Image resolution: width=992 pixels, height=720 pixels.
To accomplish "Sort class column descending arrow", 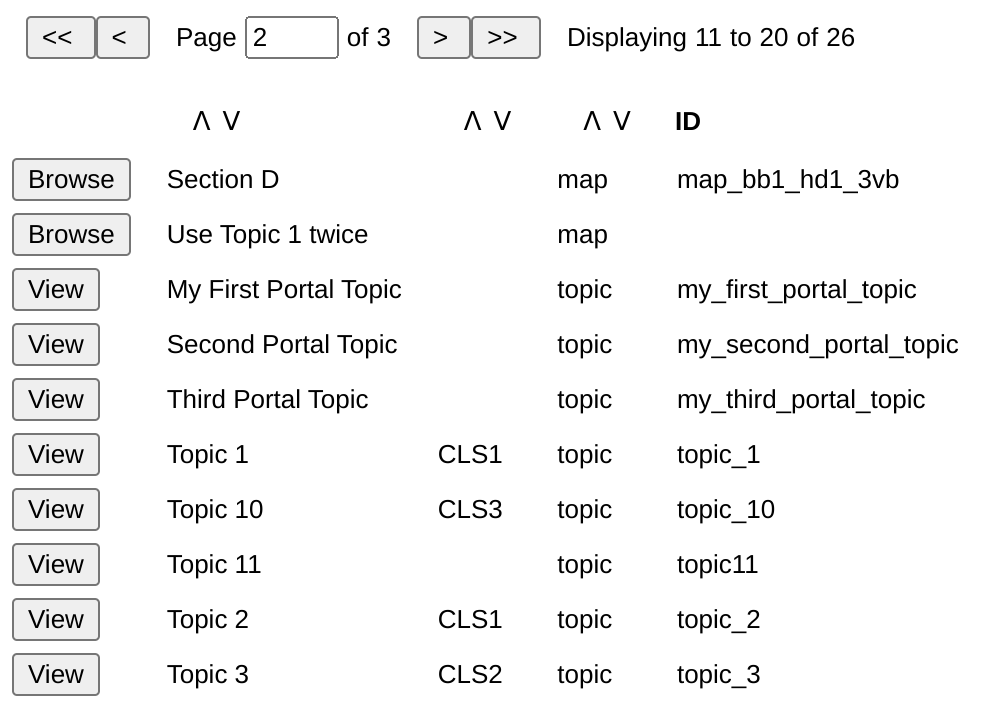I will (502, 121).
